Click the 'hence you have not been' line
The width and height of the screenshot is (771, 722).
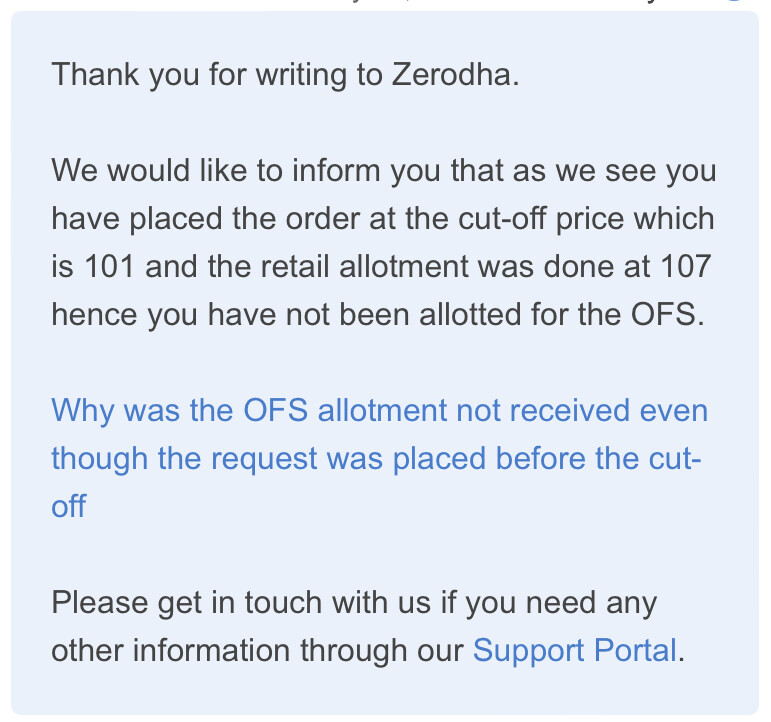(378, 314)
